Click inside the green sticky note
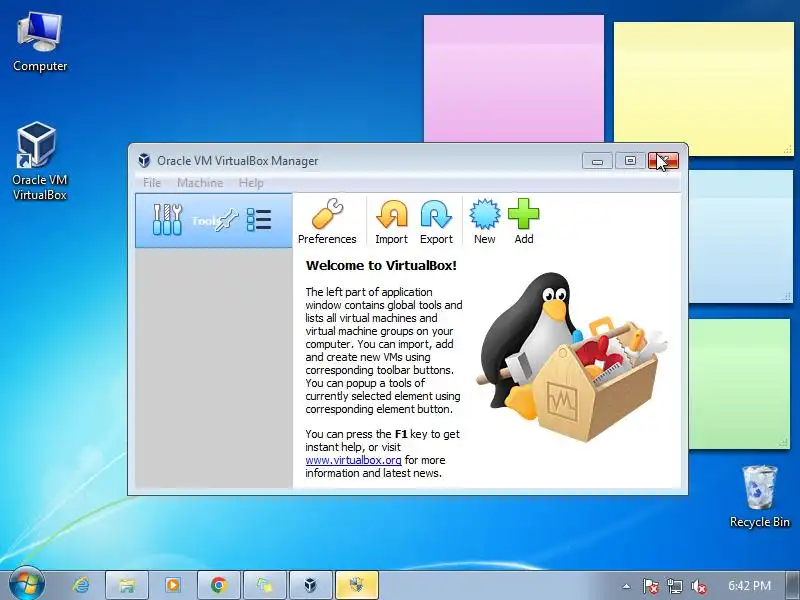Viewport: 800px width, 600px height. (x=739, y=384)
